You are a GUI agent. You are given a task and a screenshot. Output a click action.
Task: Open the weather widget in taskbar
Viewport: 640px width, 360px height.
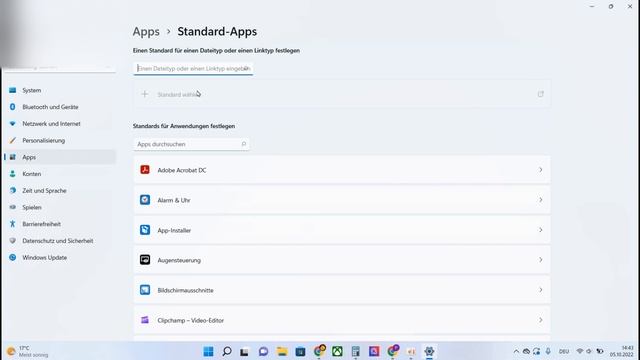[x=28, y=351]
